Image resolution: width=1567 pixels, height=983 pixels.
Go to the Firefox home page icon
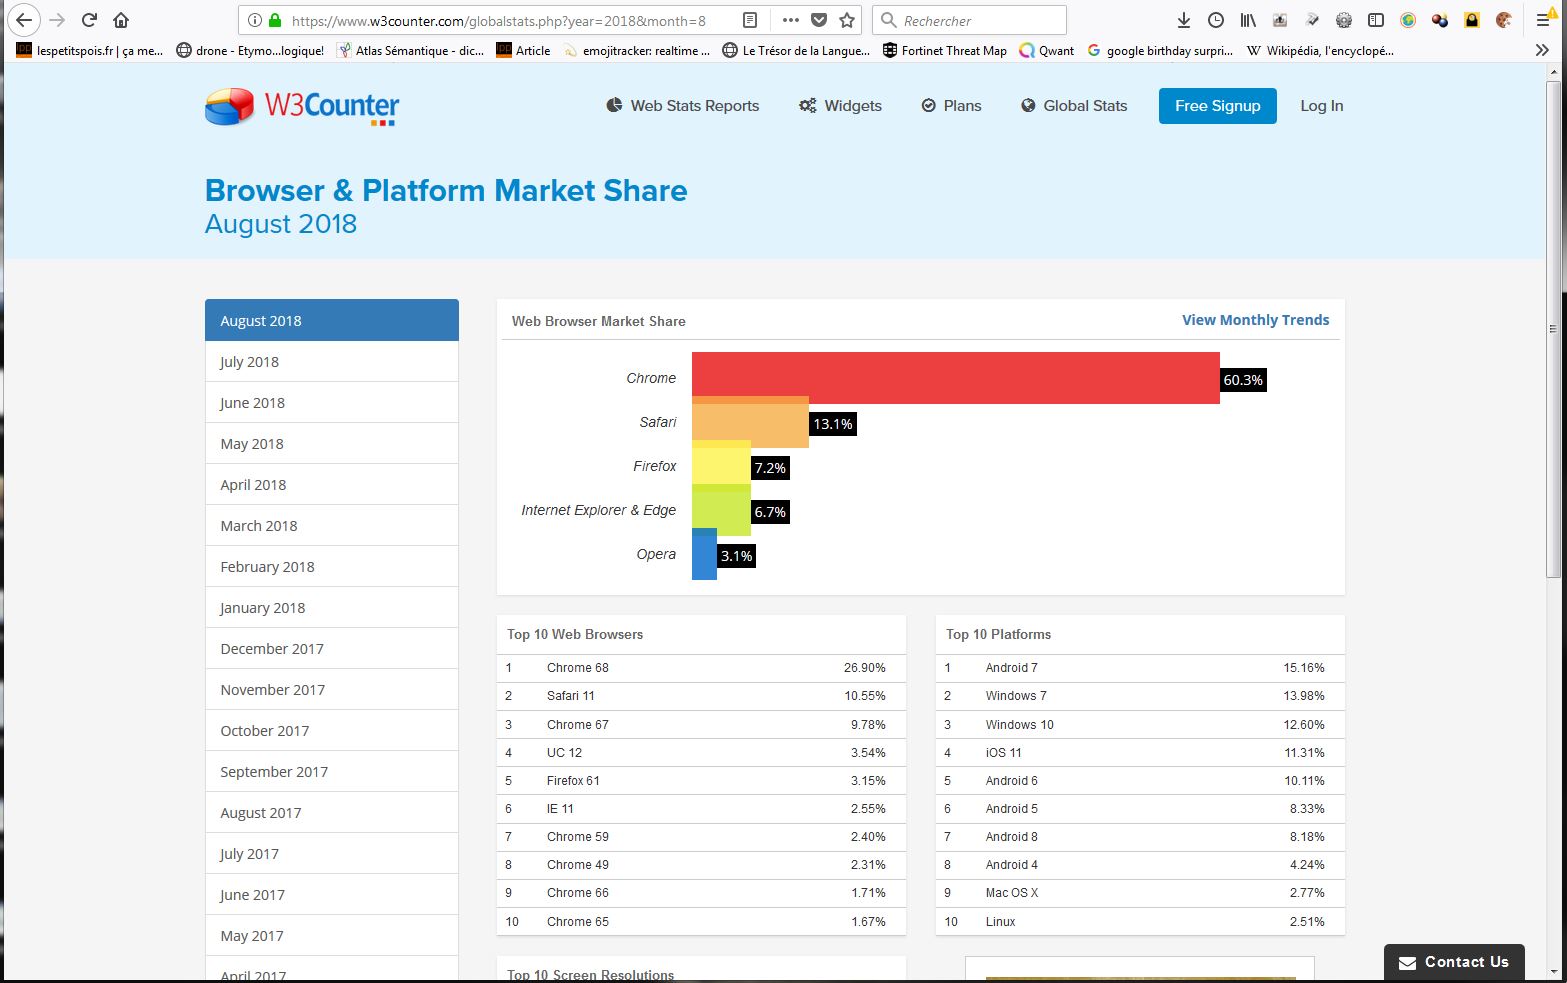point(121,20)
